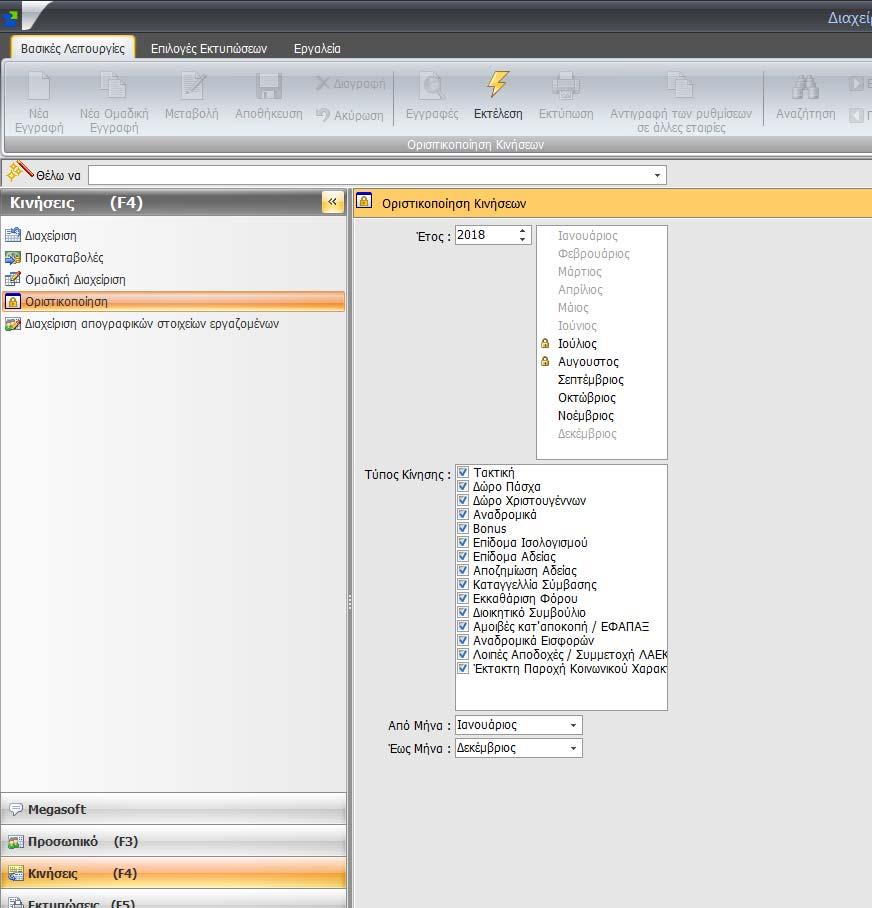Image resolution: width=872 pixels, height=908 pixels.
Task: Select the Αυγουστος month entry
Action: pyautogui.click(x=588, y=361)
